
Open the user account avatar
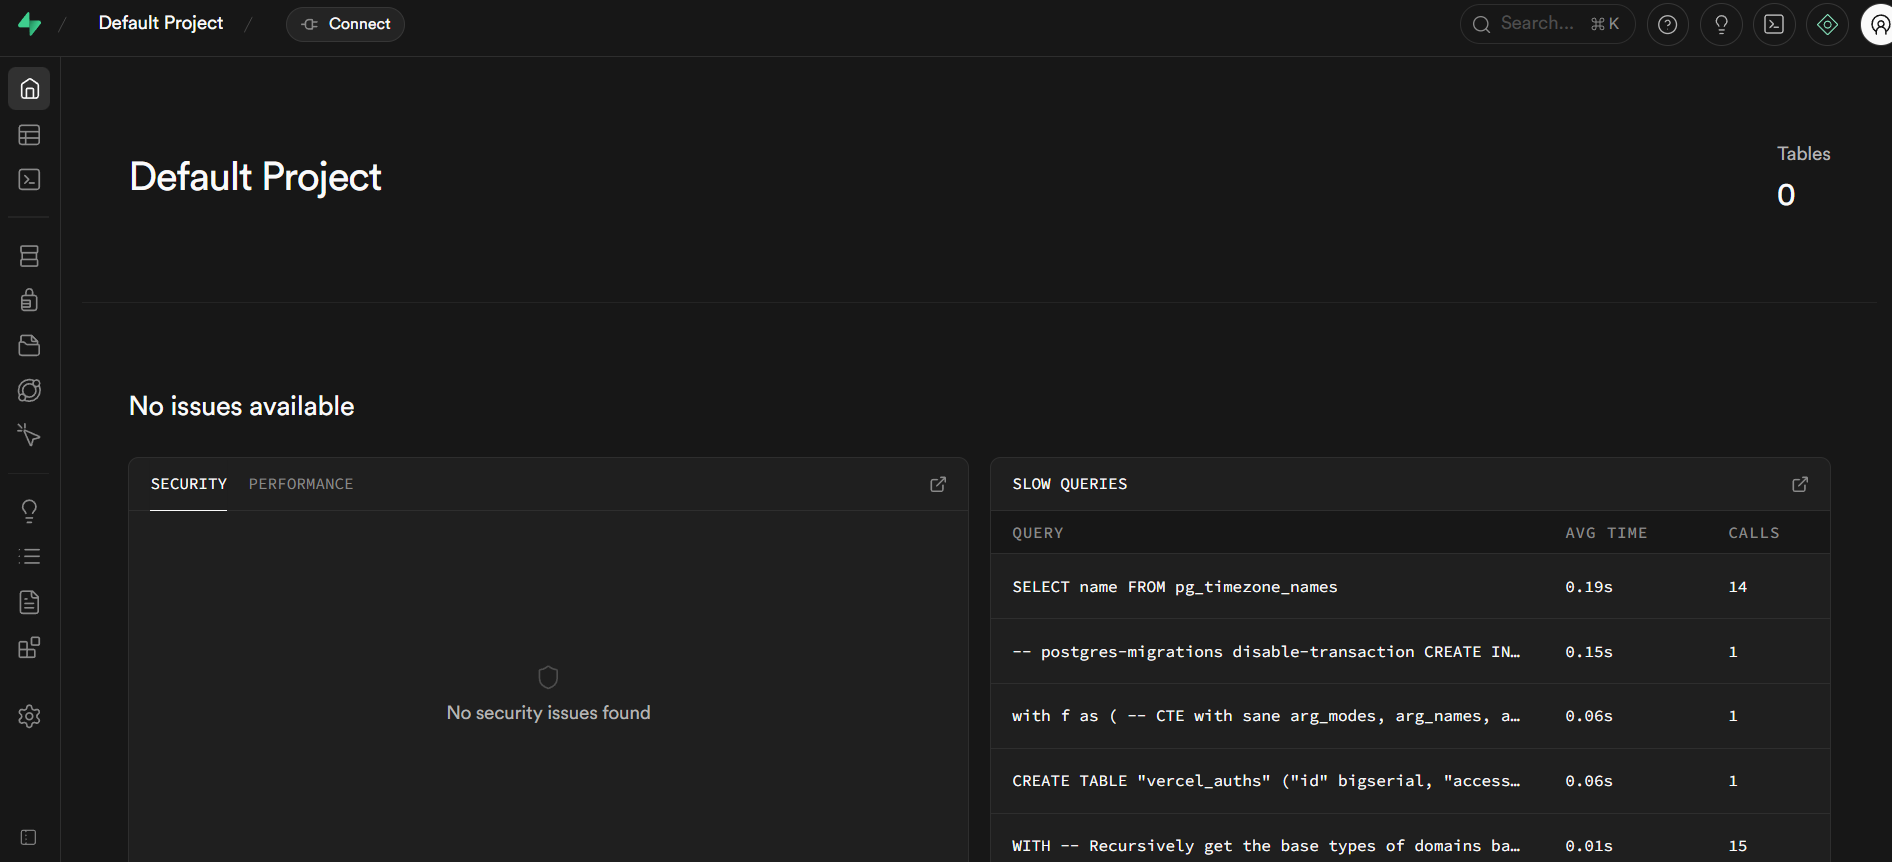pyautogui.click(x=1877, y=24)
